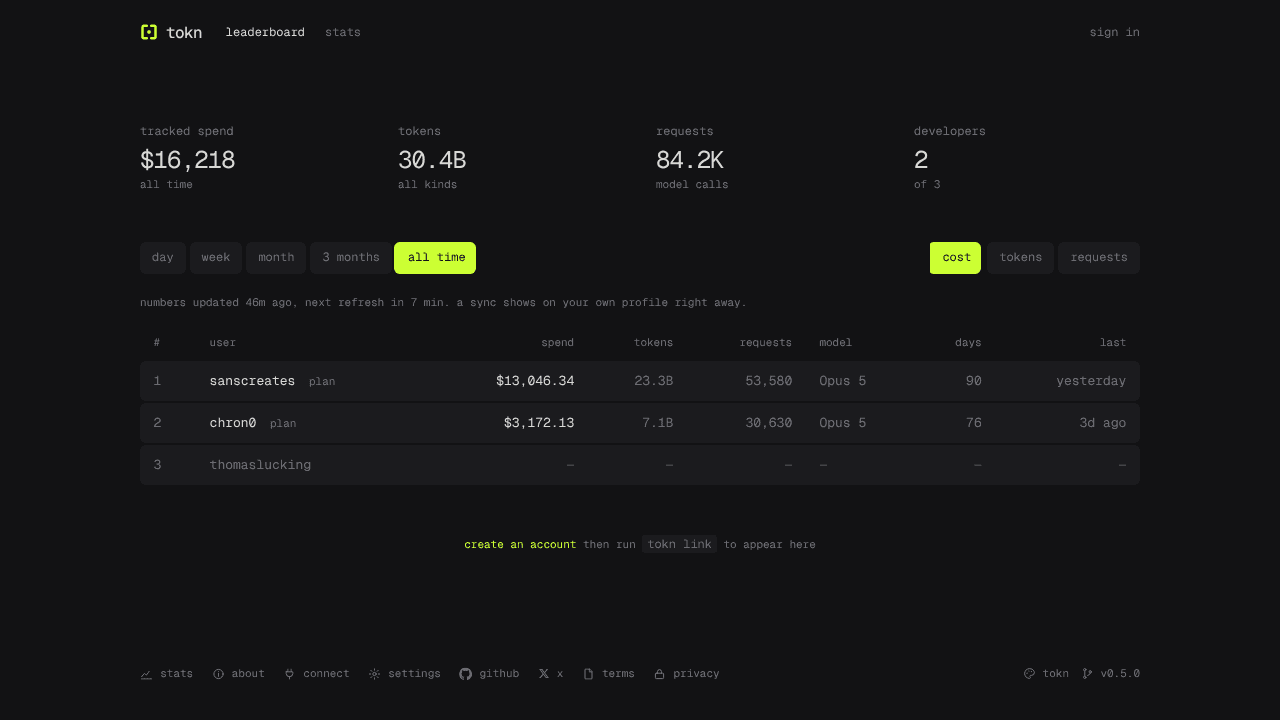Image resolution: width=1280 pixels, height=720 pixels.
Task: Click the about info icon in footer
Action: [218, 674]
